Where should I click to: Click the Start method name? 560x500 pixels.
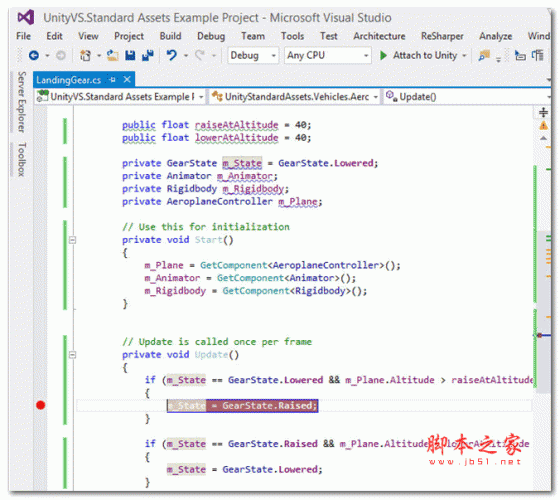(208, 240)
